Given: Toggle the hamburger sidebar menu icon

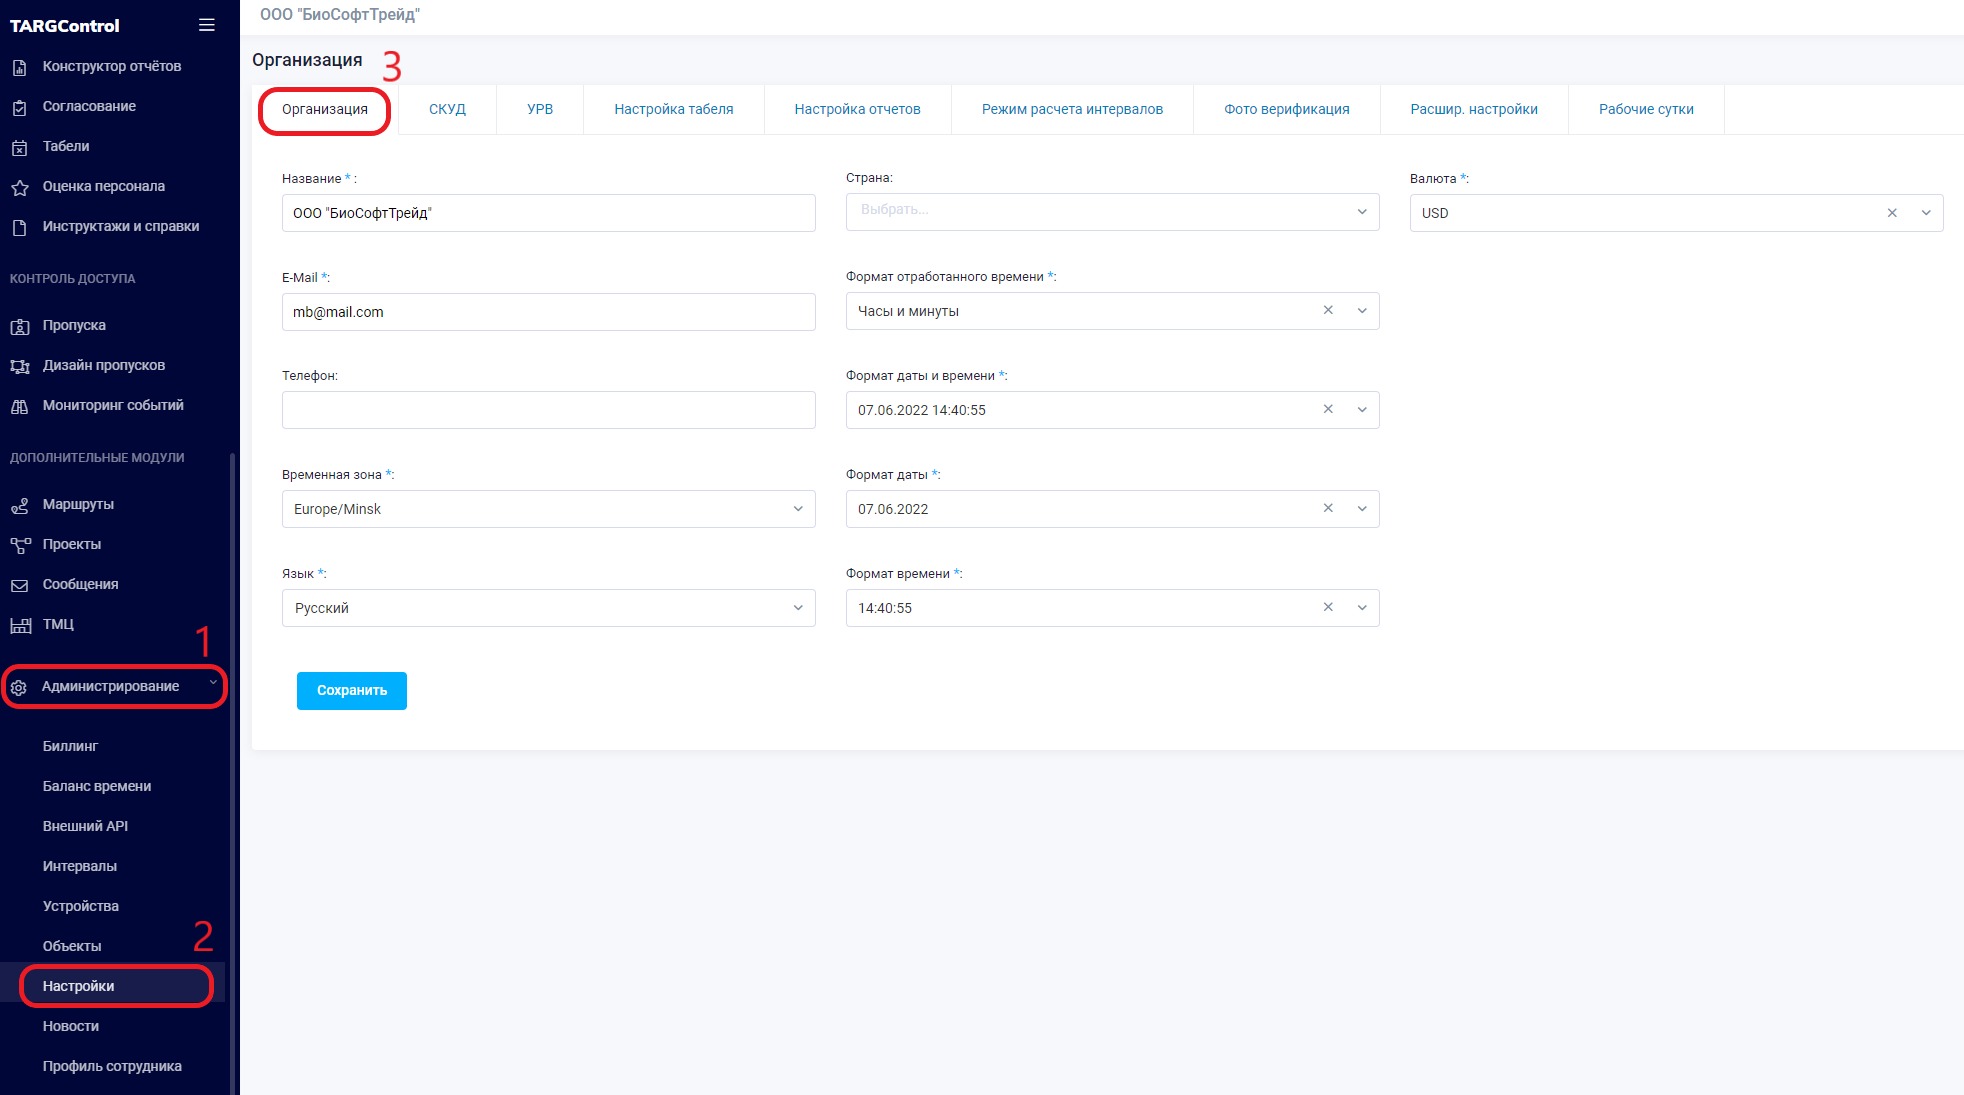Looking at the screenshot, I should click(207, 25).
